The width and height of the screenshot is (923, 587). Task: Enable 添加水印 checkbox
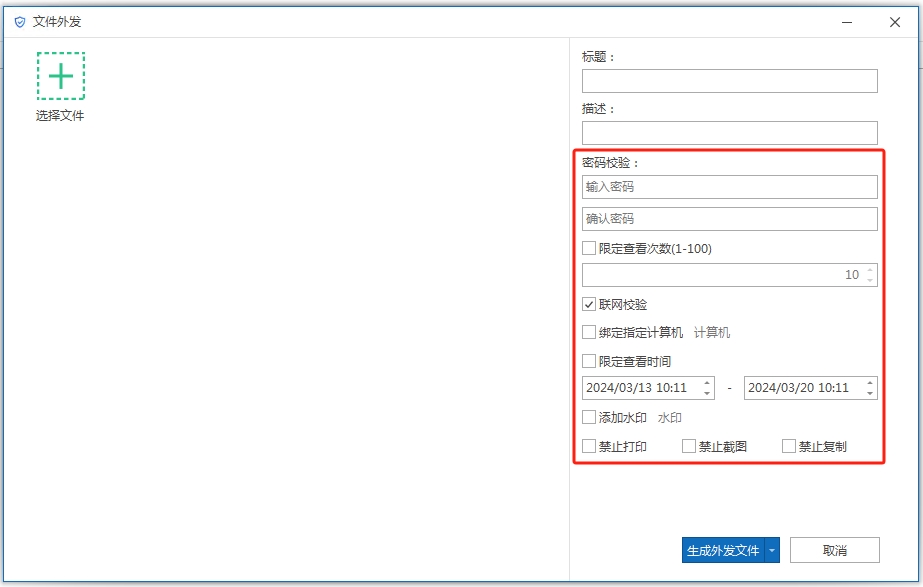point(588,417)
